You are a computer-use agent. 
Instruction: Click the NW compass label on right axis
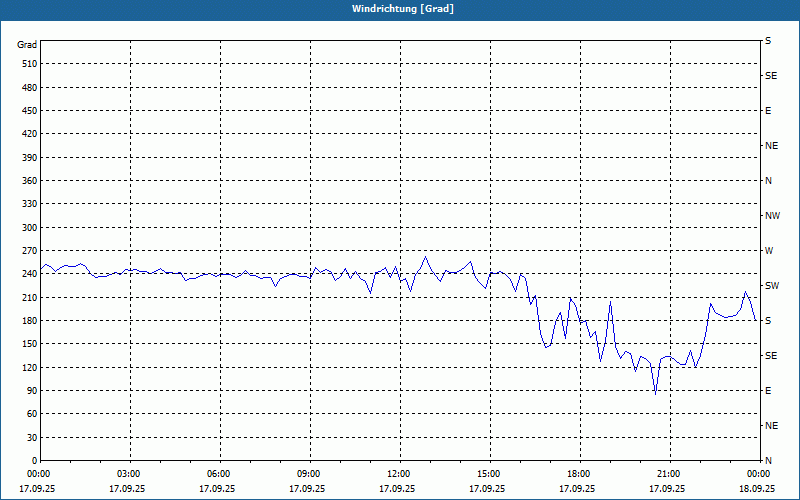pyautogui.click(x=772, y=216)
